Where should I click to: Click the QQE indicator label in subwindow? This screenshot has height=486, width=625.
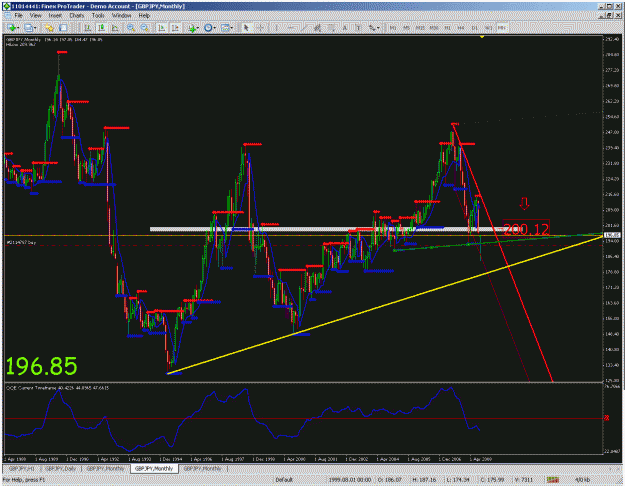[57, 388]
